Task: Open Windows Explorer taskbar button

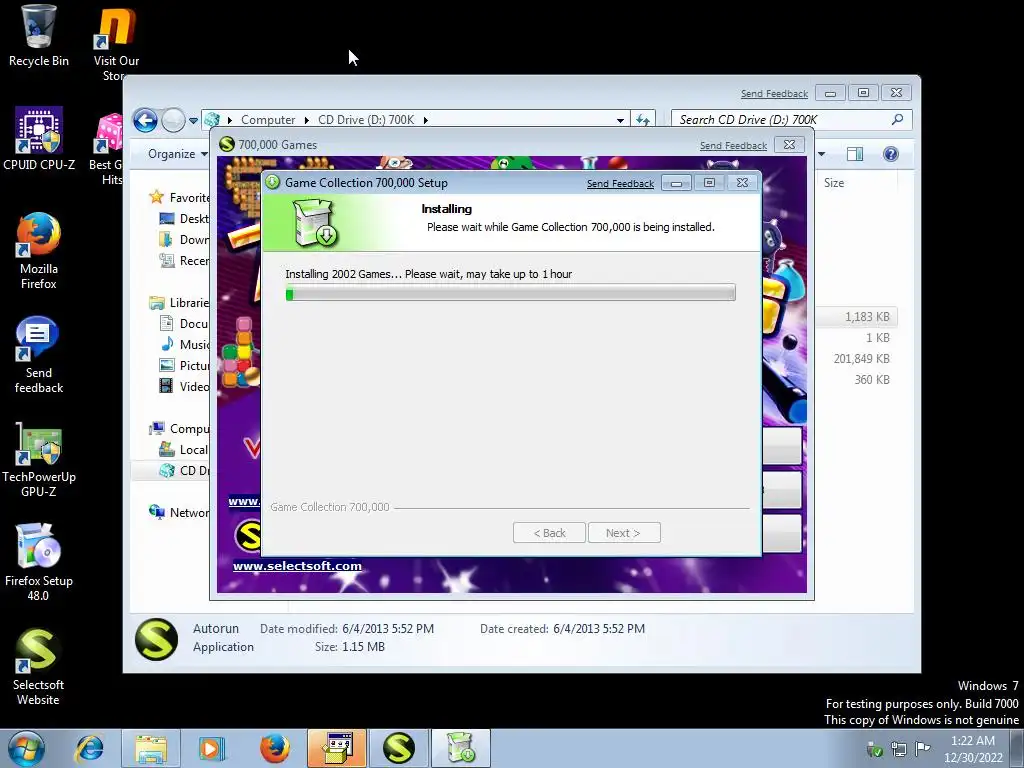Action: (151, 748)
